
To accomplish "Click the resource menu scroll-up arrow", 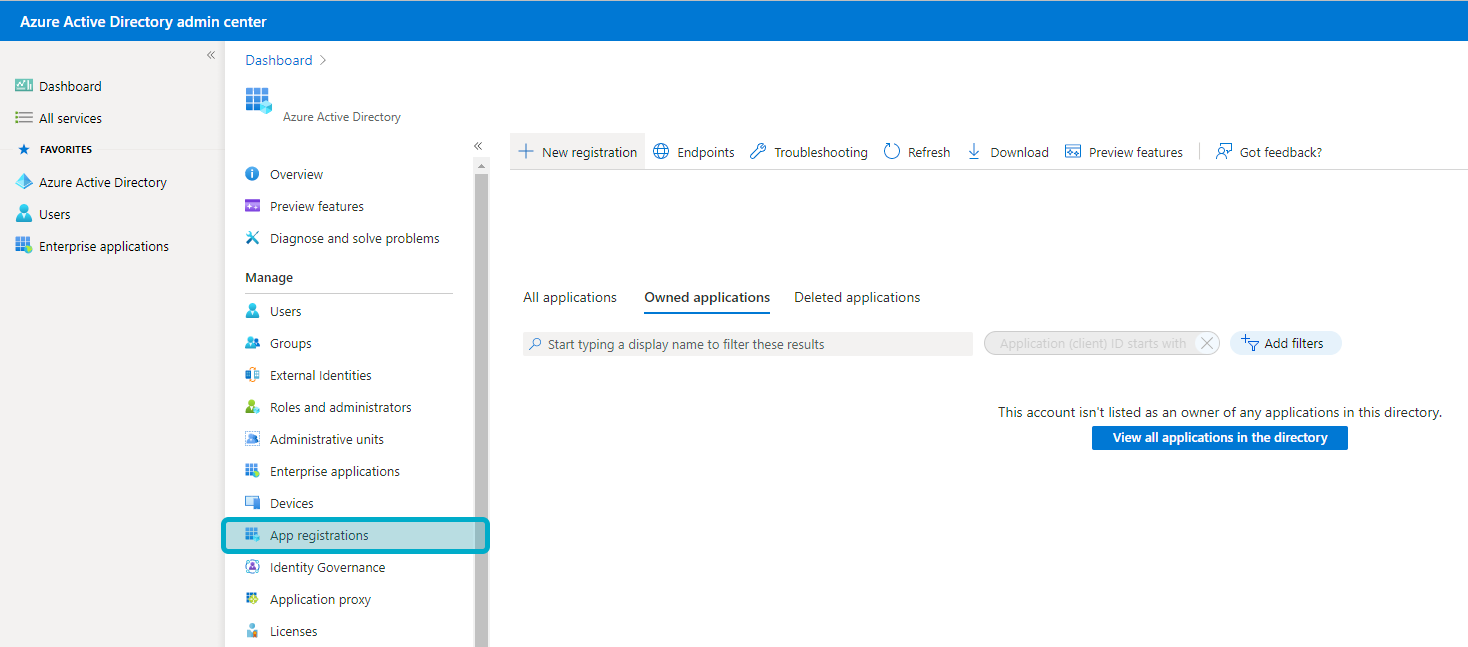I will (x=481, y=165).
